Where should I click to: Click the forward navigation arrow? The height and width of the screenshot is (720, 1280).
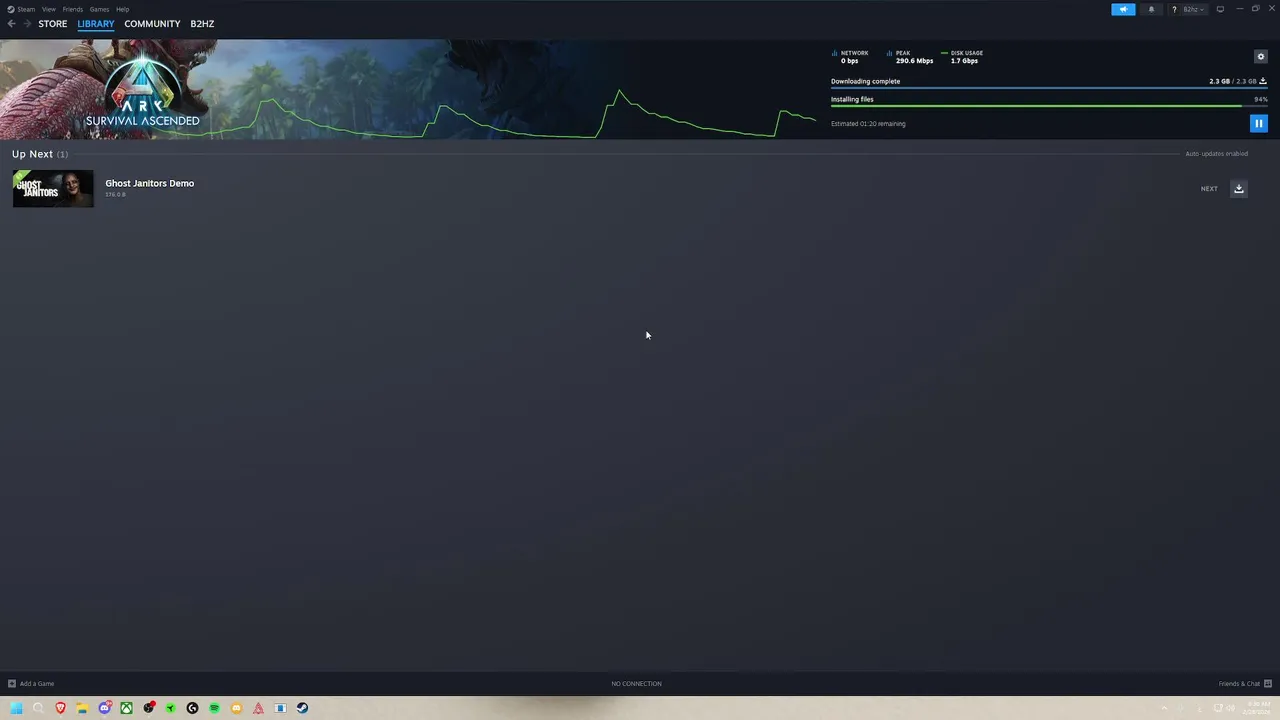(x=27, y=24)
